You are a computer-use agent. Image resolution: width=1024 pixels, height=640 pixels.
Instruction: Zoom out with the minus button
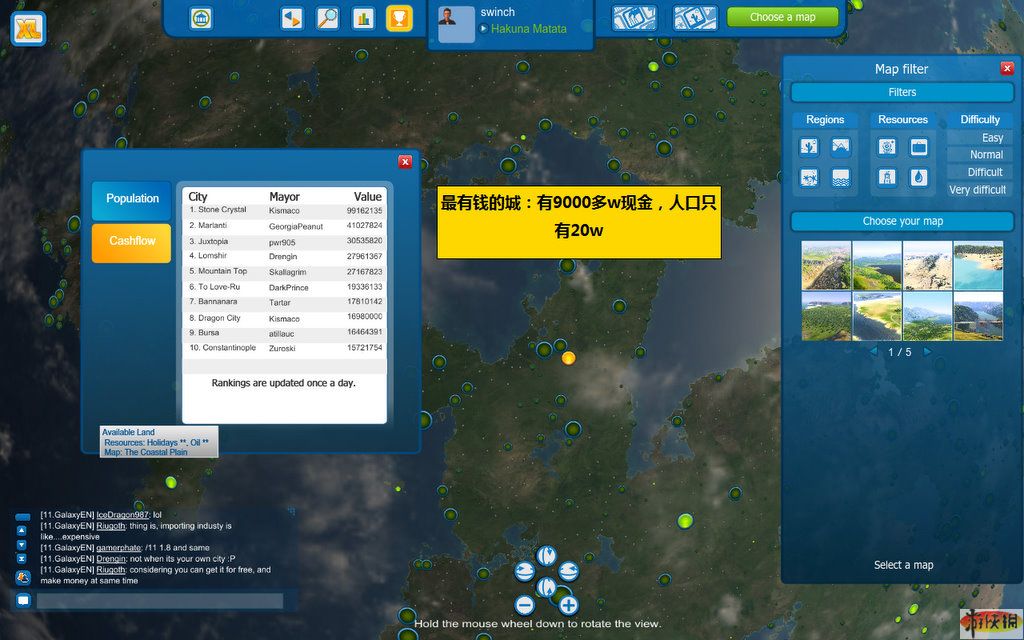tap(525, 605)
